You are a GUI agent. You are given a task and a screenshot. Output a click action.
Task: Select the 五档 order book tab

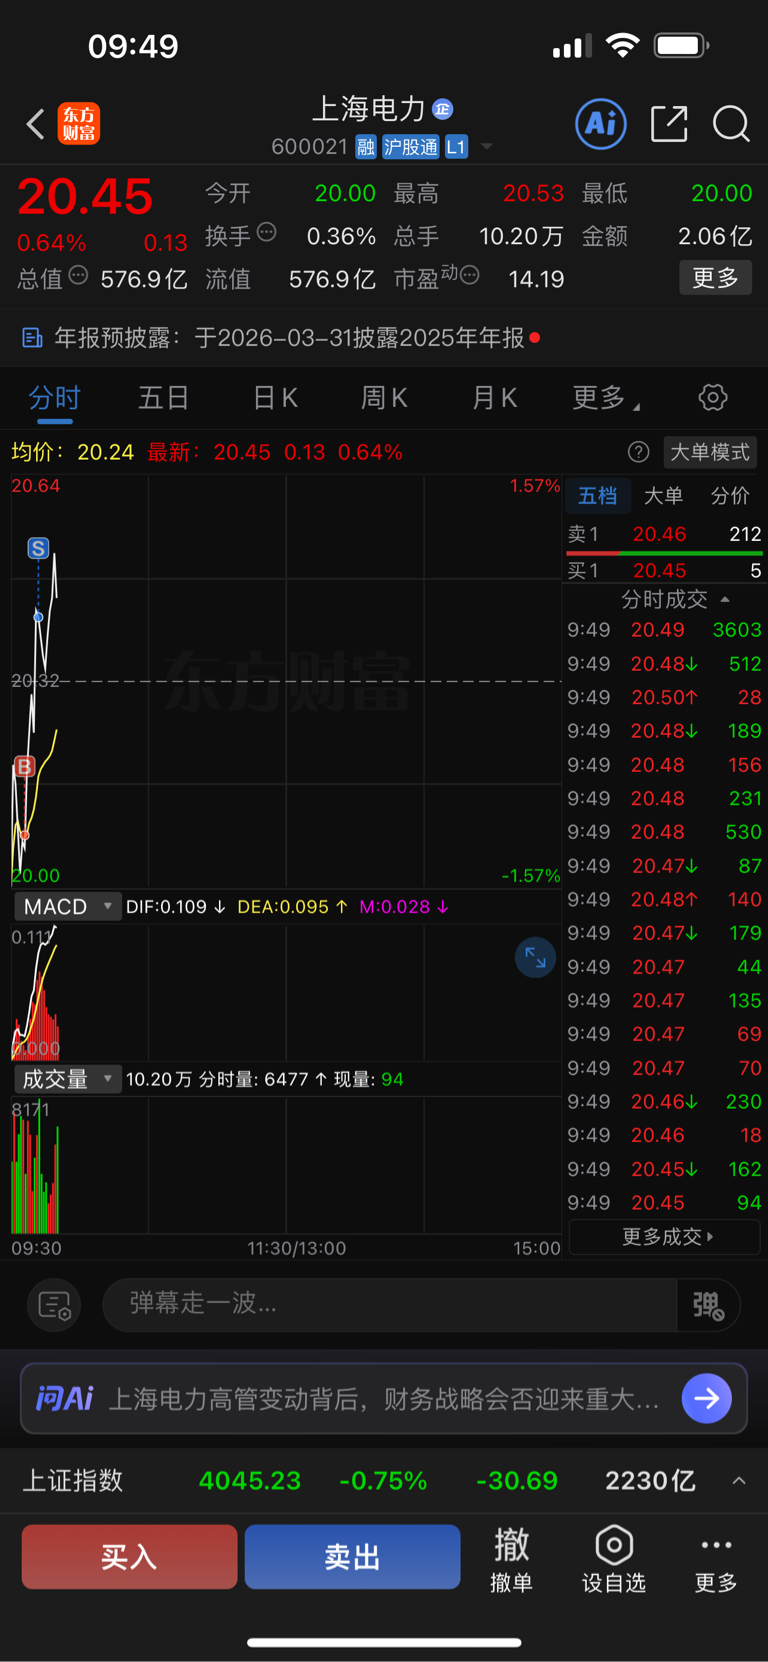(598, 496)
